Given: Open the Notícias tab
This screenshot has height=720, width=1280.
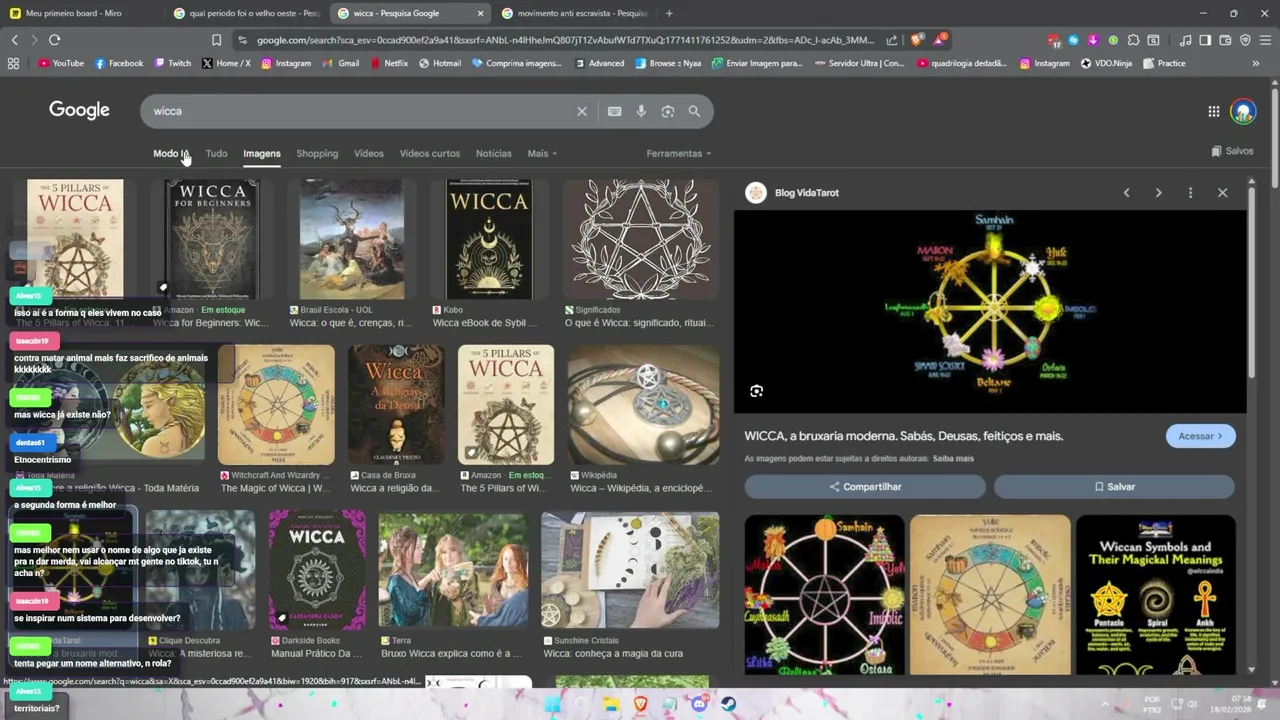Looking at the screenshot, I should point(493,153).
